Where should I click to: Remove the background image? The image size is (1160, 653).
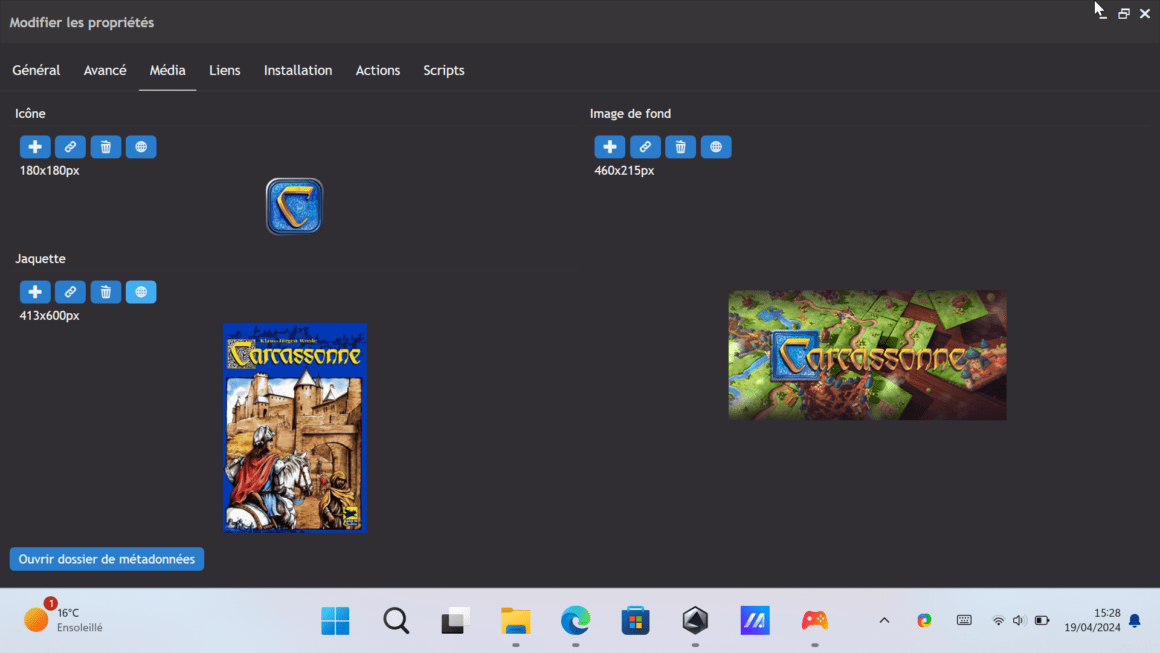pos(681,146)
